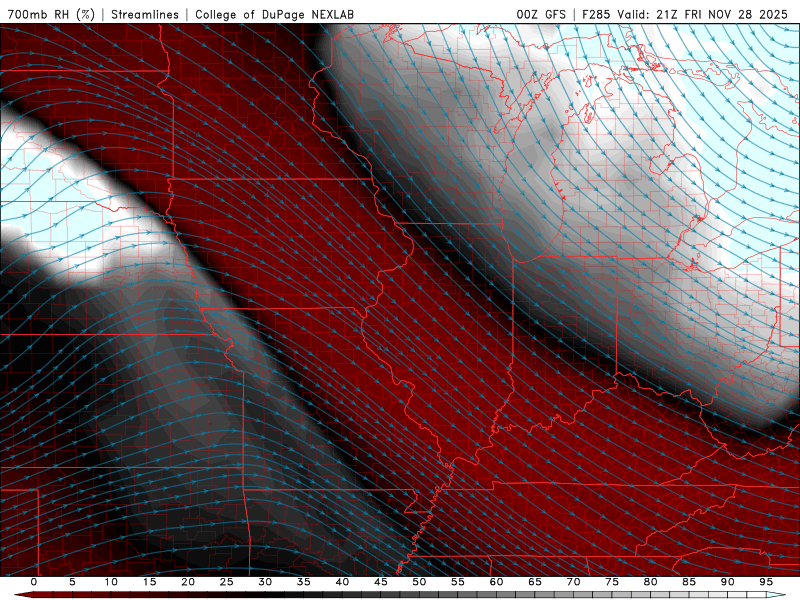Click the "85" label on the color scale
The width and height of the screenshot is (800, 600).
click(689, 582)
